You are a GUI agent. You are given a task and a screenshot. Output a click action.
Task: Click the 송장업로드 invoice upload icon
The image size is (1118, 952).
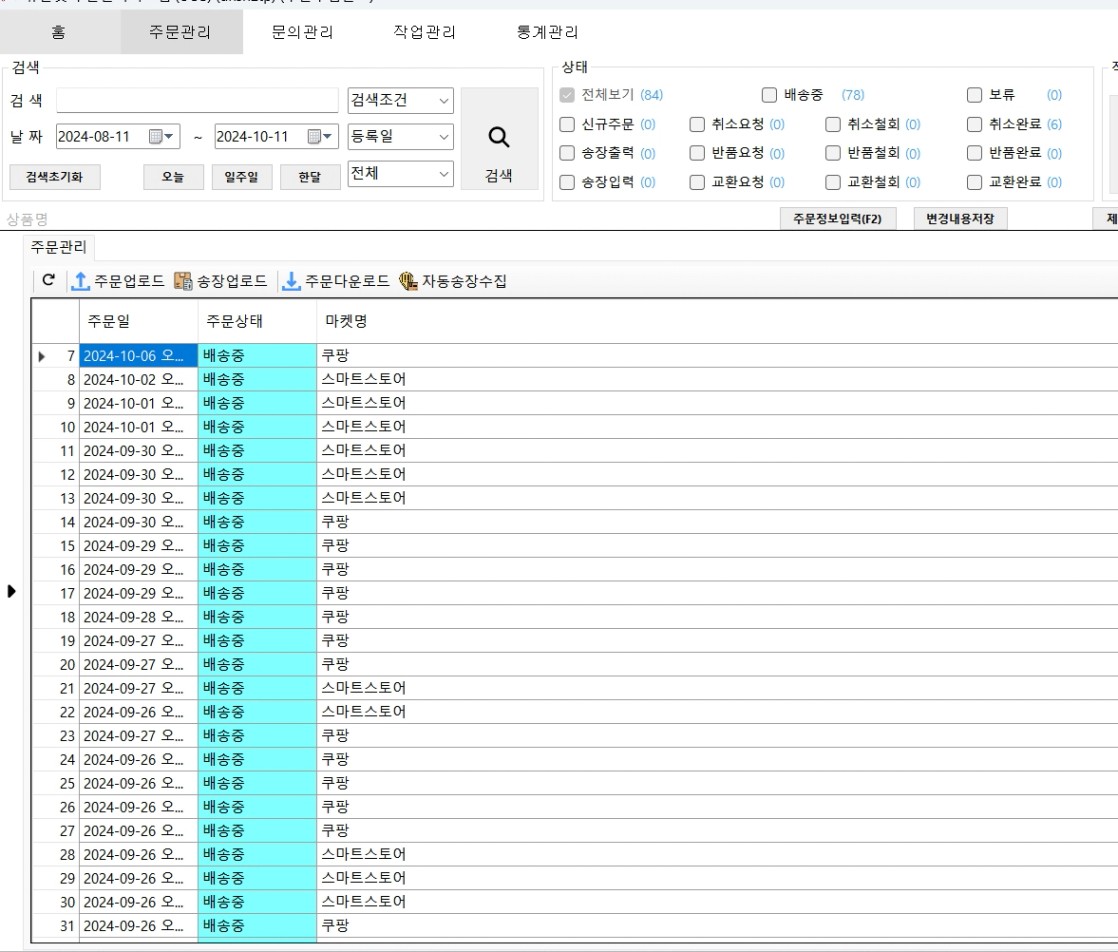(x=183, y=282)
